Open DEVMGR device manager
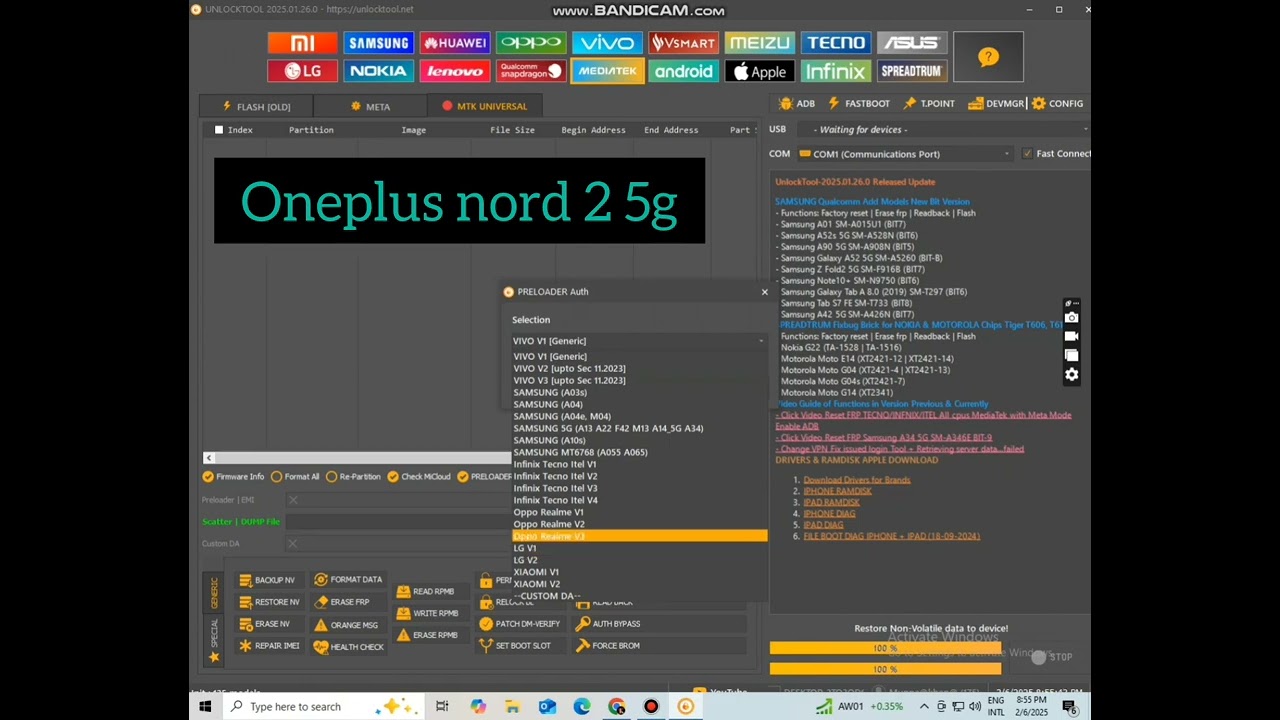 (x=996, y=103)
